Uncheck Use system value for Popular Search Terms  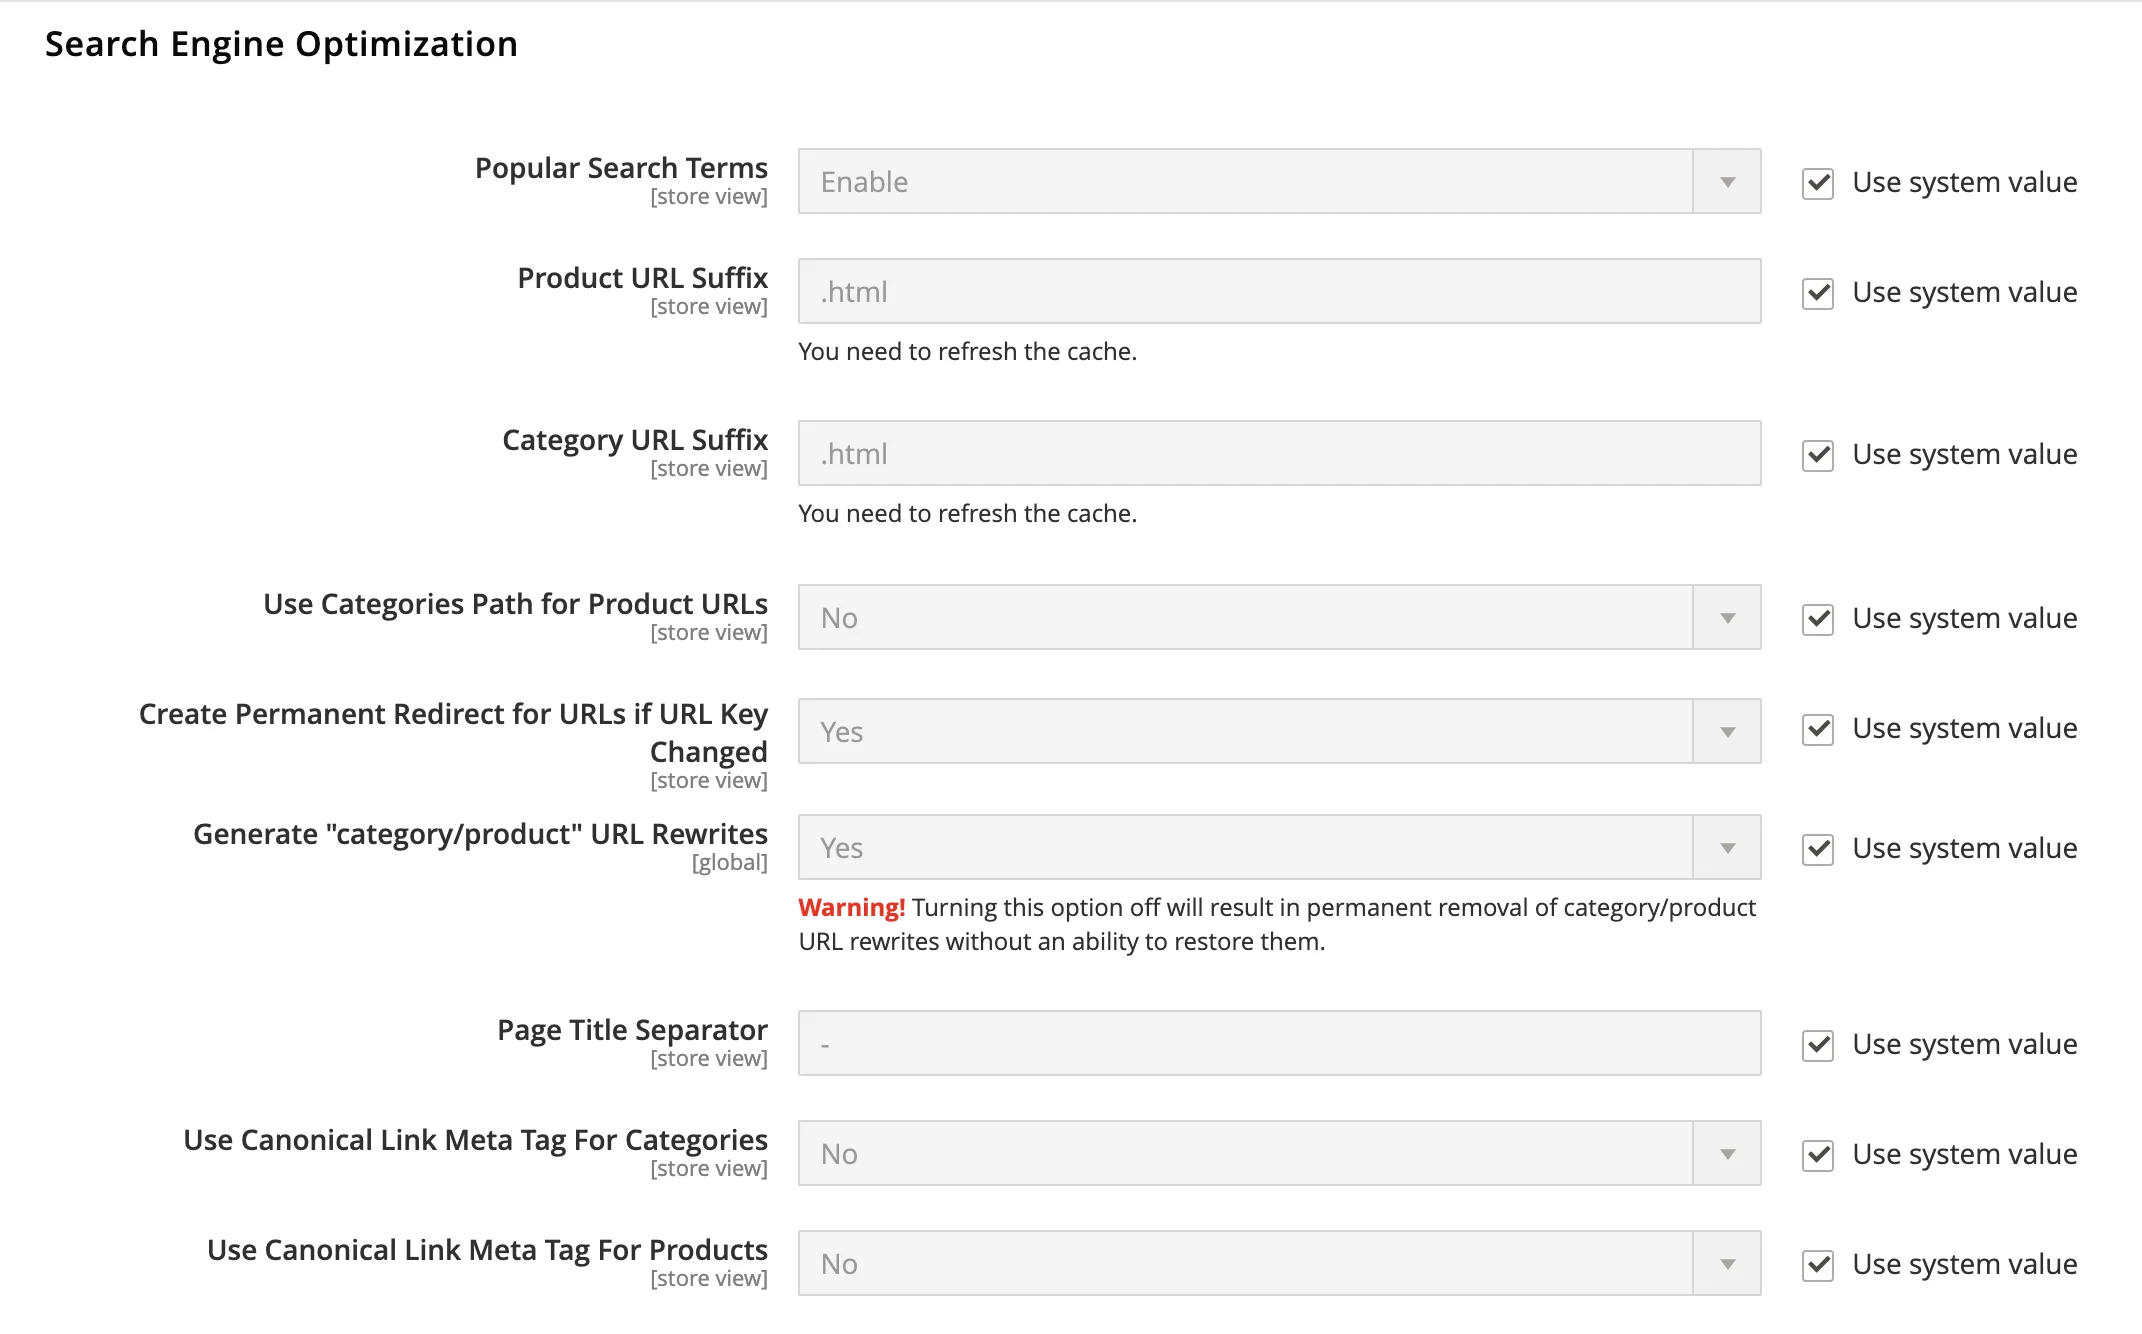click(x=1817, y=183)
